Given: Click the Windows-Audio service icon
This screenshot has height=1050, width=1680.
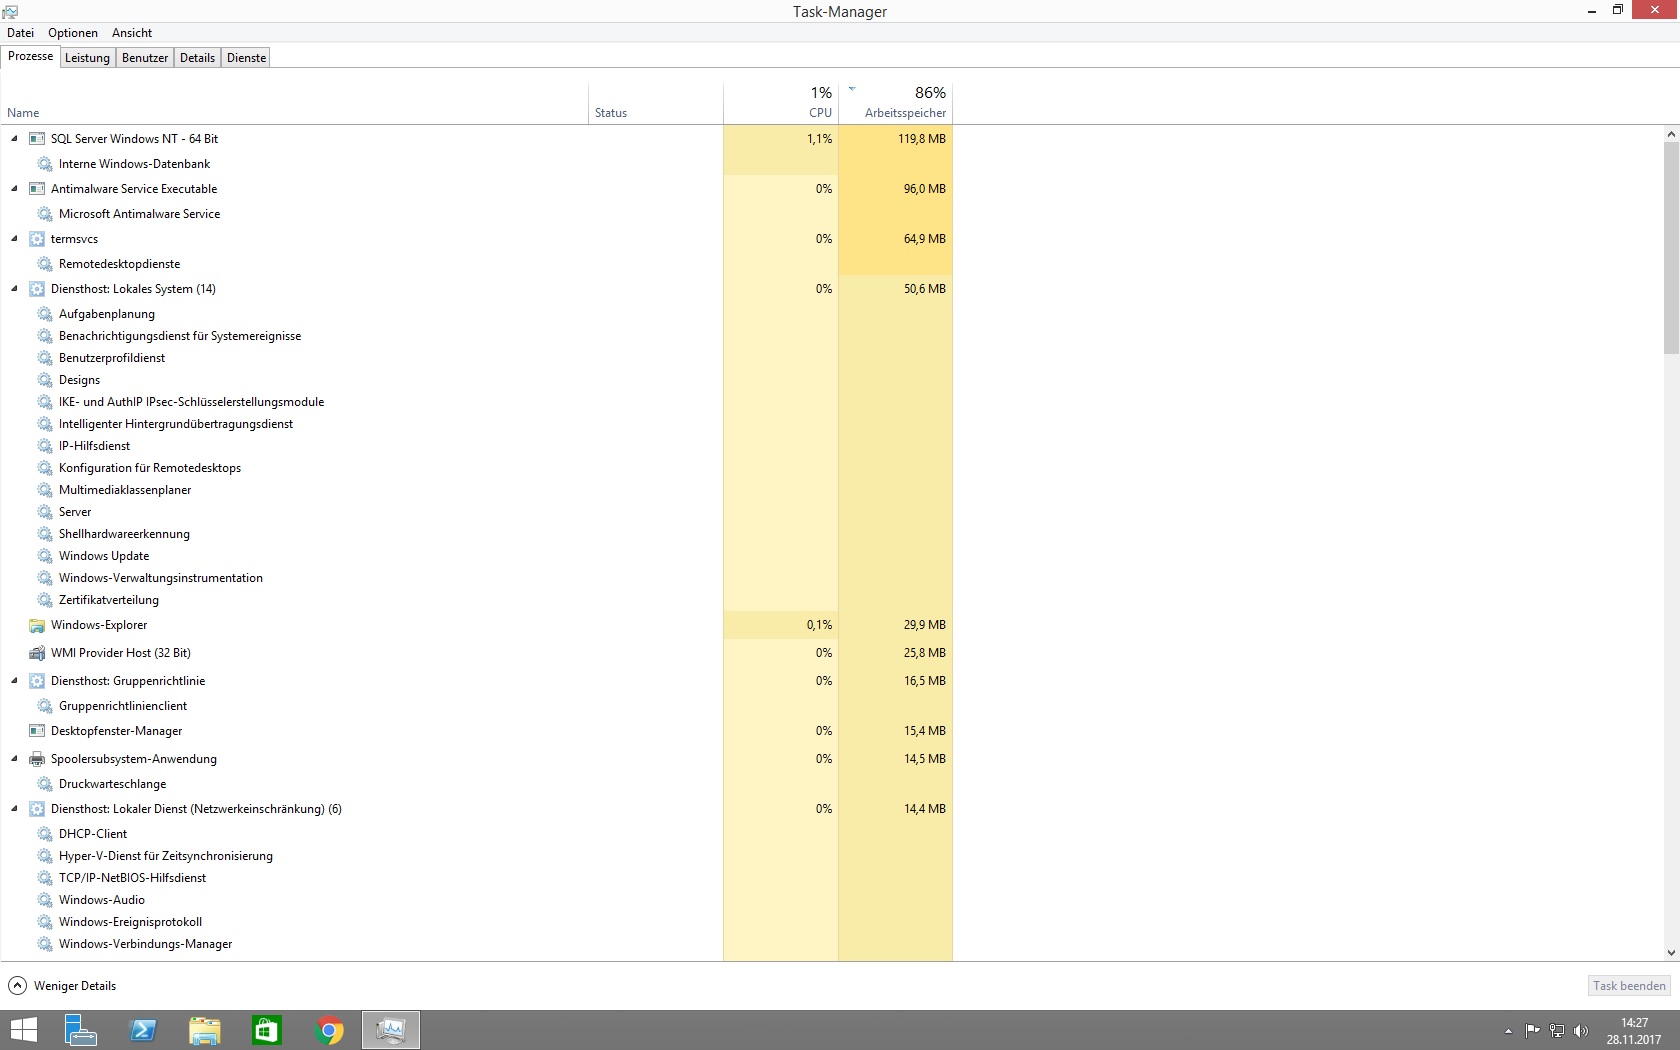Looking at the screenshot, I should click(x=45, y=900).
